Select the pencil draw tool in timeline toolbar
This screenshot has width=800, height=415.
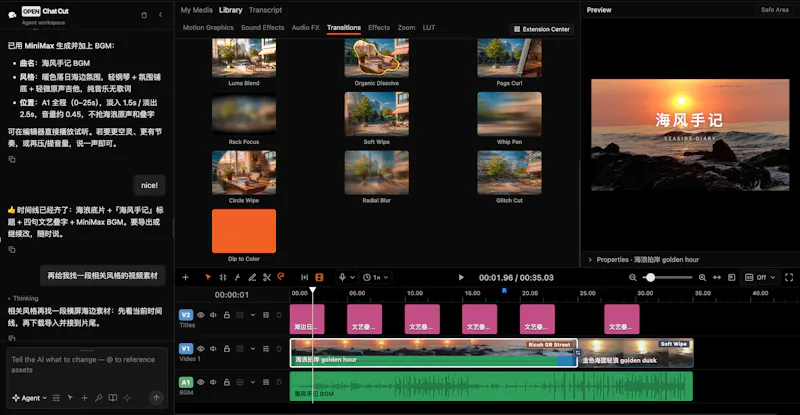tap(252, 277)
